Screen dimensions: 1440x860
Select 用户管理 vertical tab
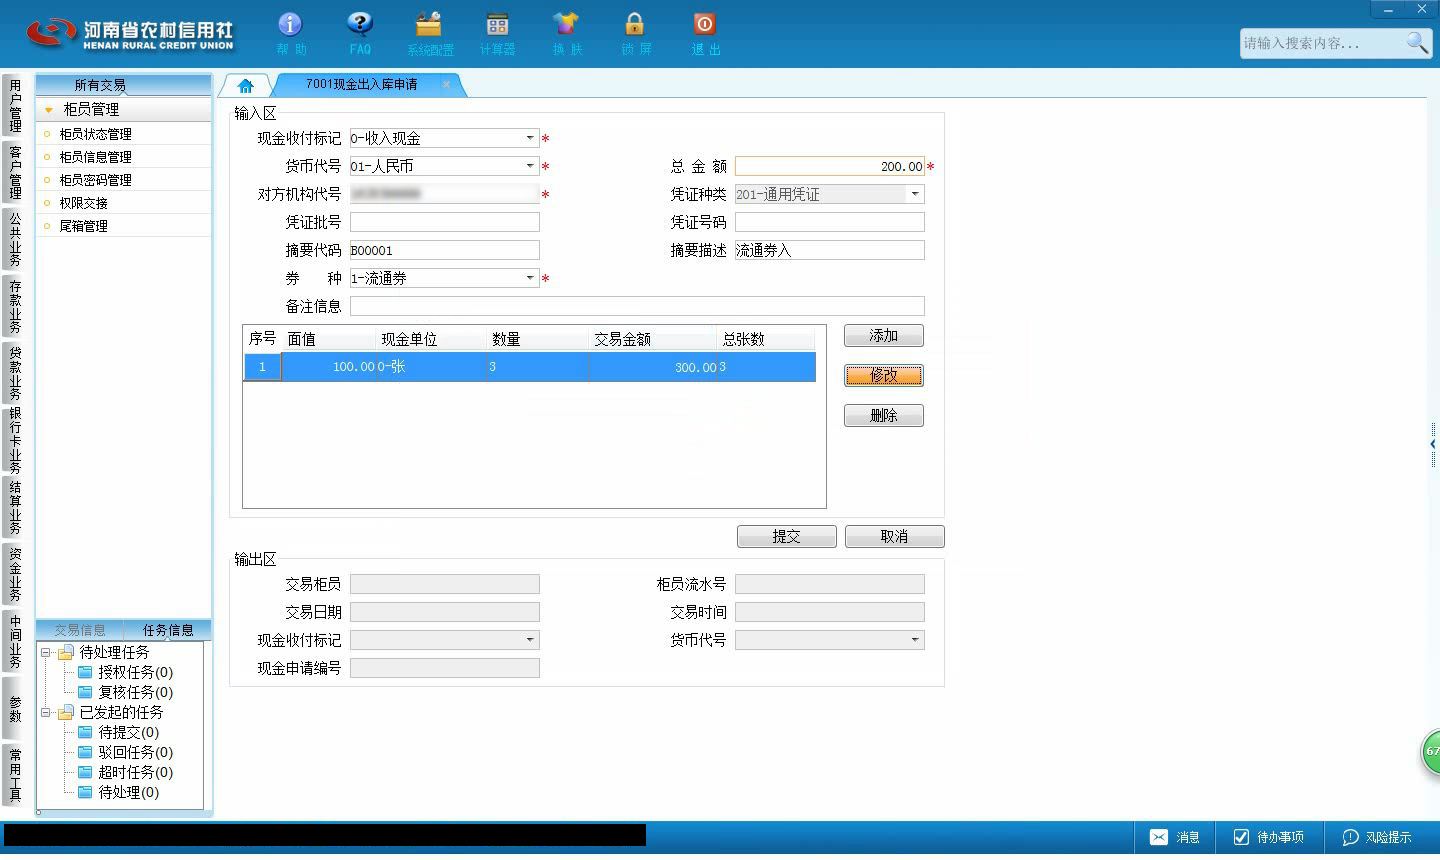coord(14,106)
